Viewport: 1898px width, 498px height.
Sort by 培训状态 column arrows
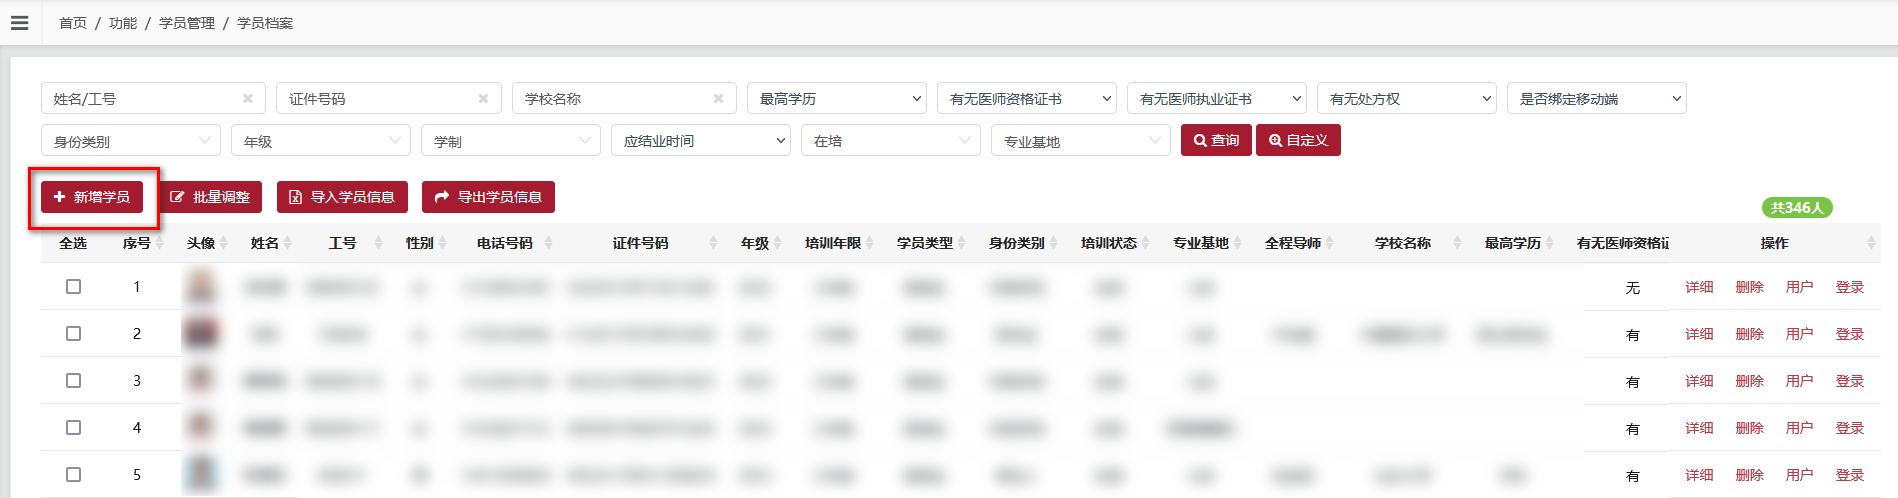(1146, 243)
